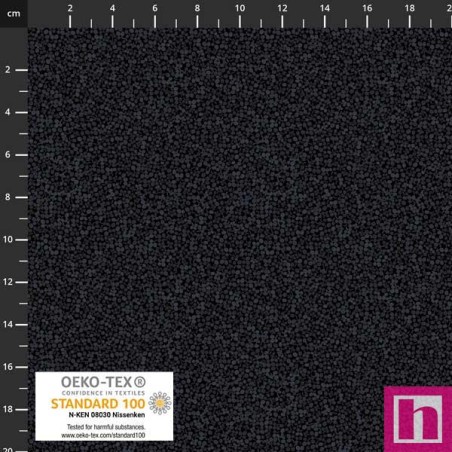The image size is (452, 452).
Task: Click the 4 mark on left ruler
Action: [8, 112]
